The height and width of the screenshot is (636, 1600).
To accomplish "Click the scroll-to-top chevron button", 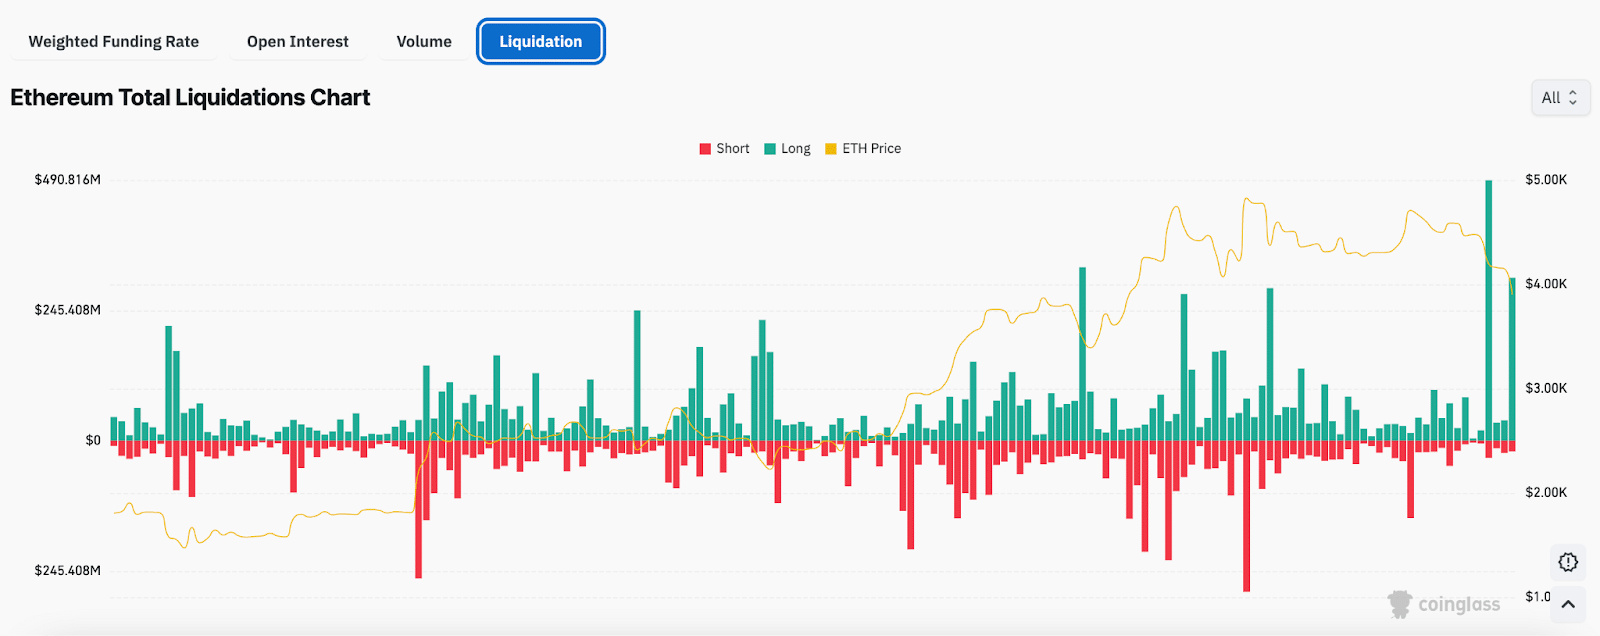I will pyautogui.click(x=1568, y=604).
